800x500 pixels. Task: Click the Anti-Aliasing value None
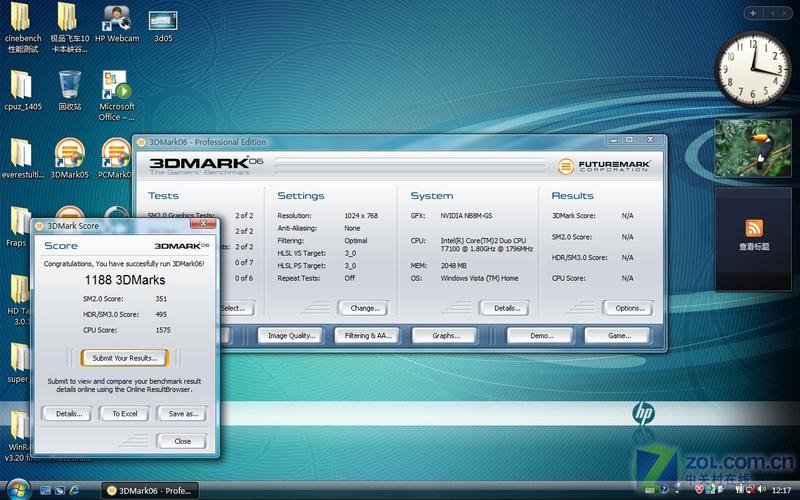pyautogui.click(x=352, y=229)
